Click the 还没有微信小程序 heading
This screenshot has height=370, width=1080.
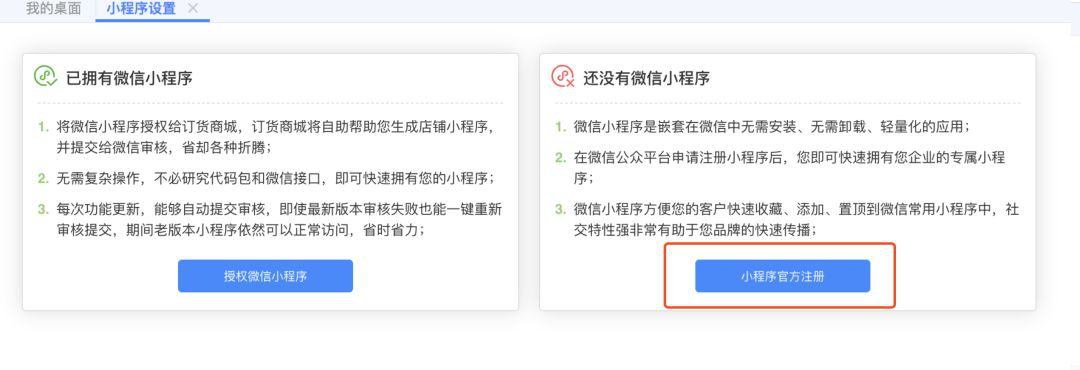pos(646,78)
